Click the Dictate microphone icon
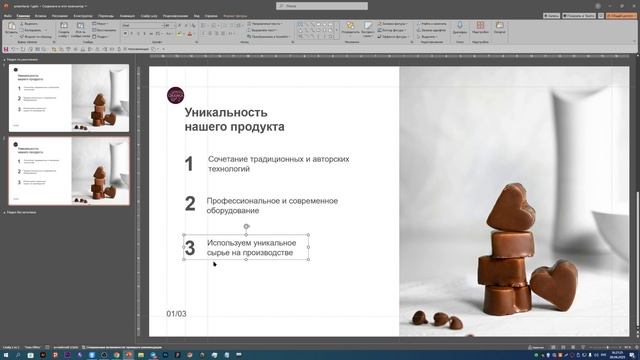 click(x=460, y=25)
